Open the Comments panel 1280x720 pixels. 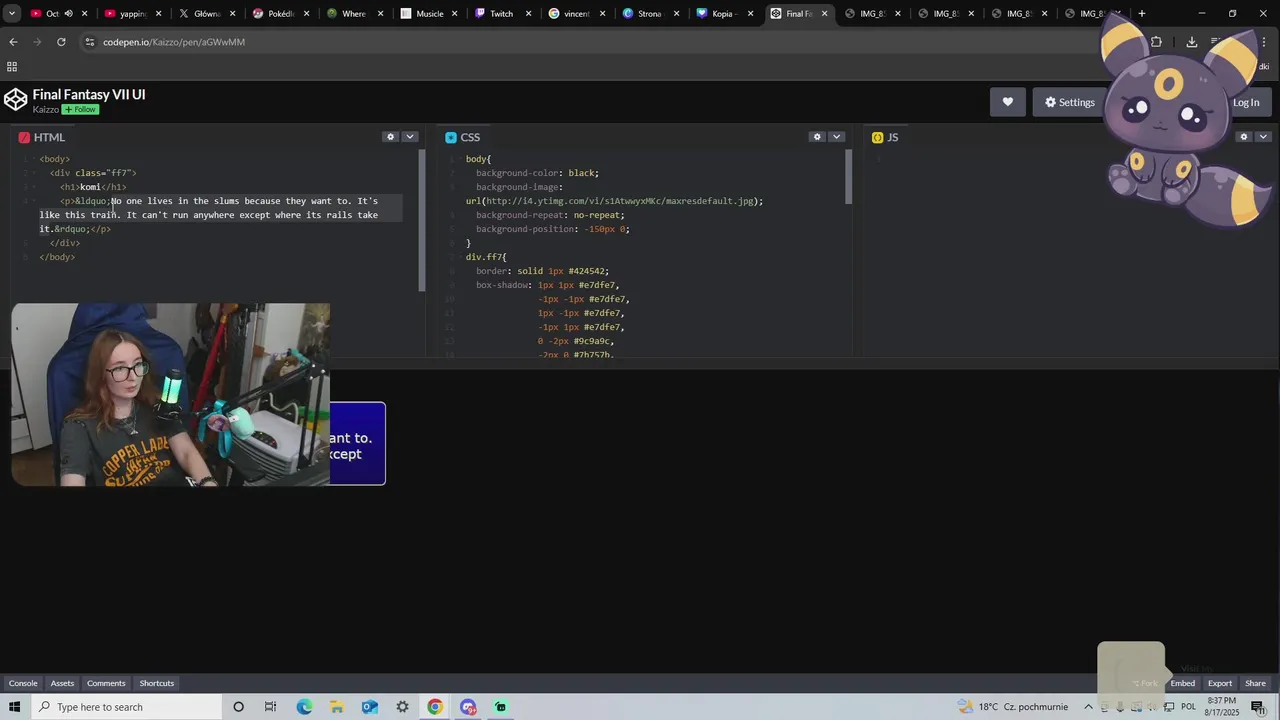[x=106, y=683]
